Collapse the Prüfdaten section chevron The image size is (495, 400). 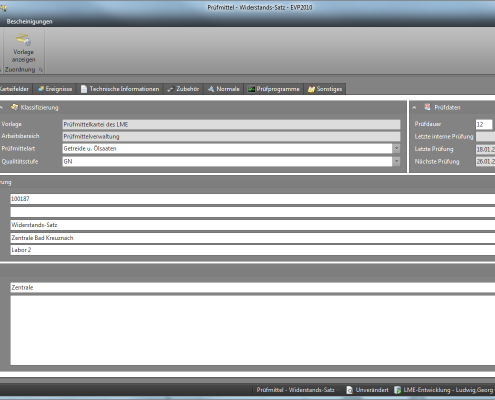[x=414, y=108]
